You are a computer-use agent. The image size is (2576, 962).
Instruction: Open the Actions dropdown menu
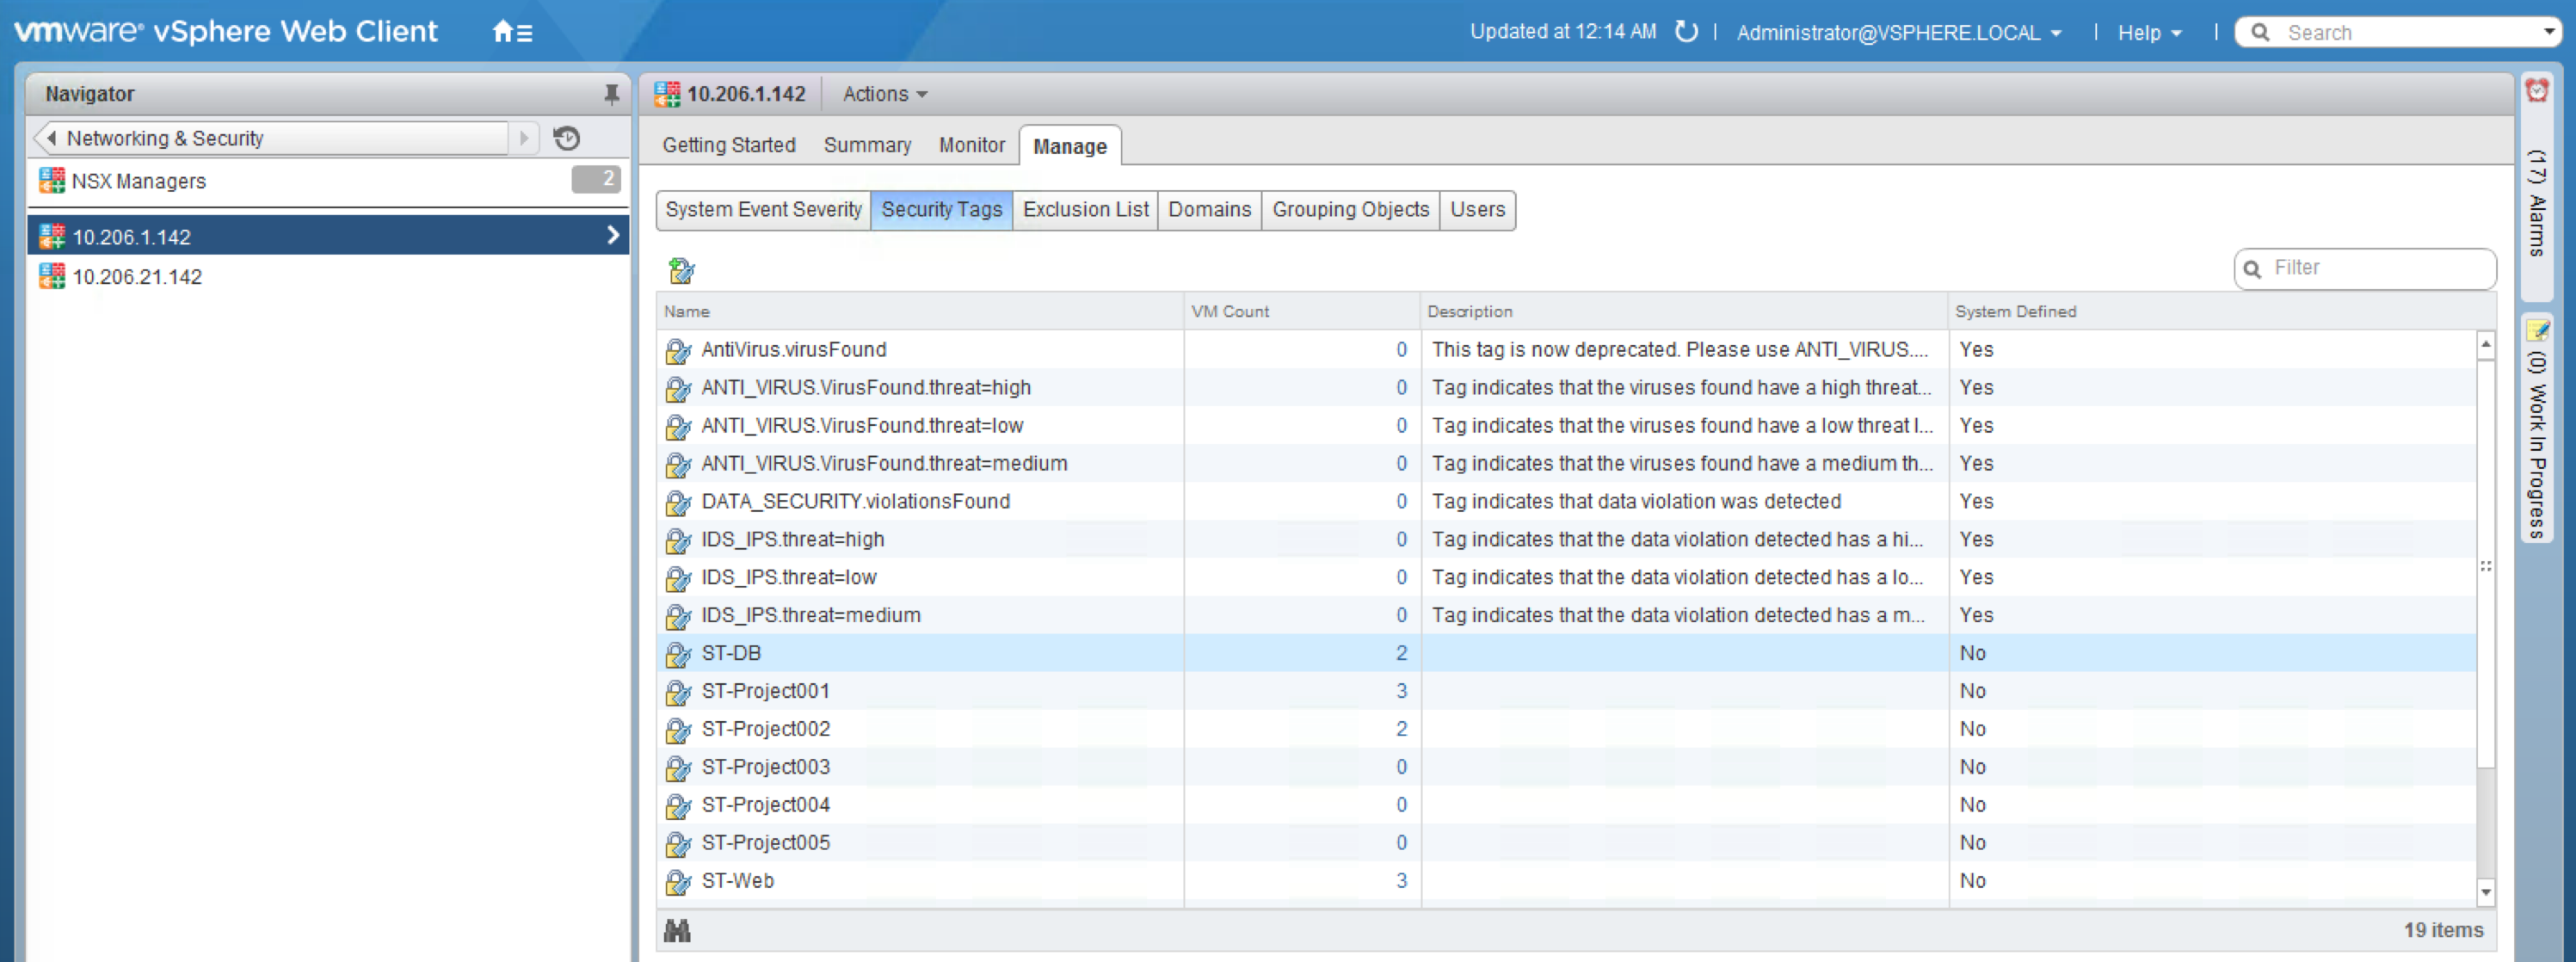tap(885, 94)
